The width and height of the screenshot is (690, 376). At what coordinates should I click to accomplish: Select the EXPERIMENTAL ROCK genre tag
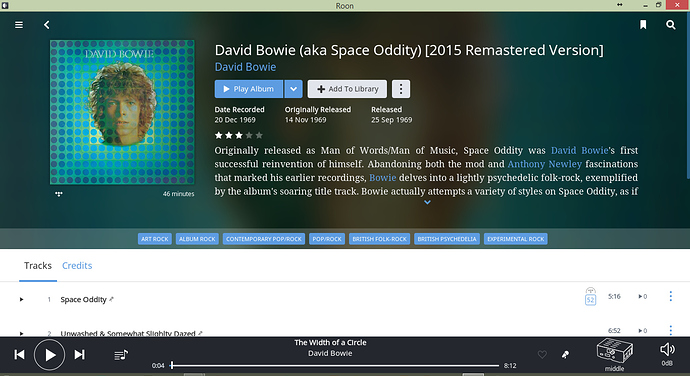515,239
